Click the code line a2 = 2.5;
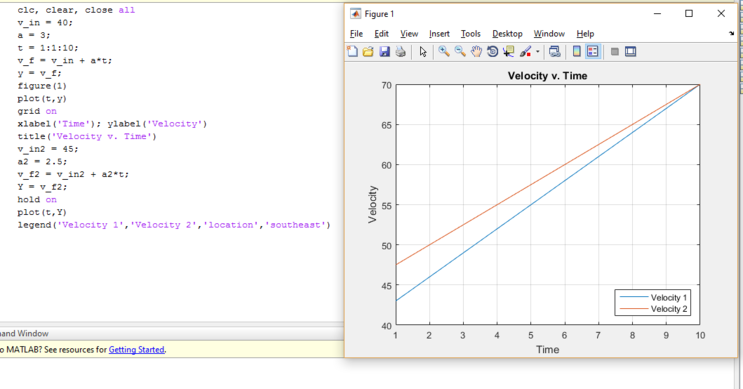The height and width of the screenshot is (389, 743). tap(42, 162)
